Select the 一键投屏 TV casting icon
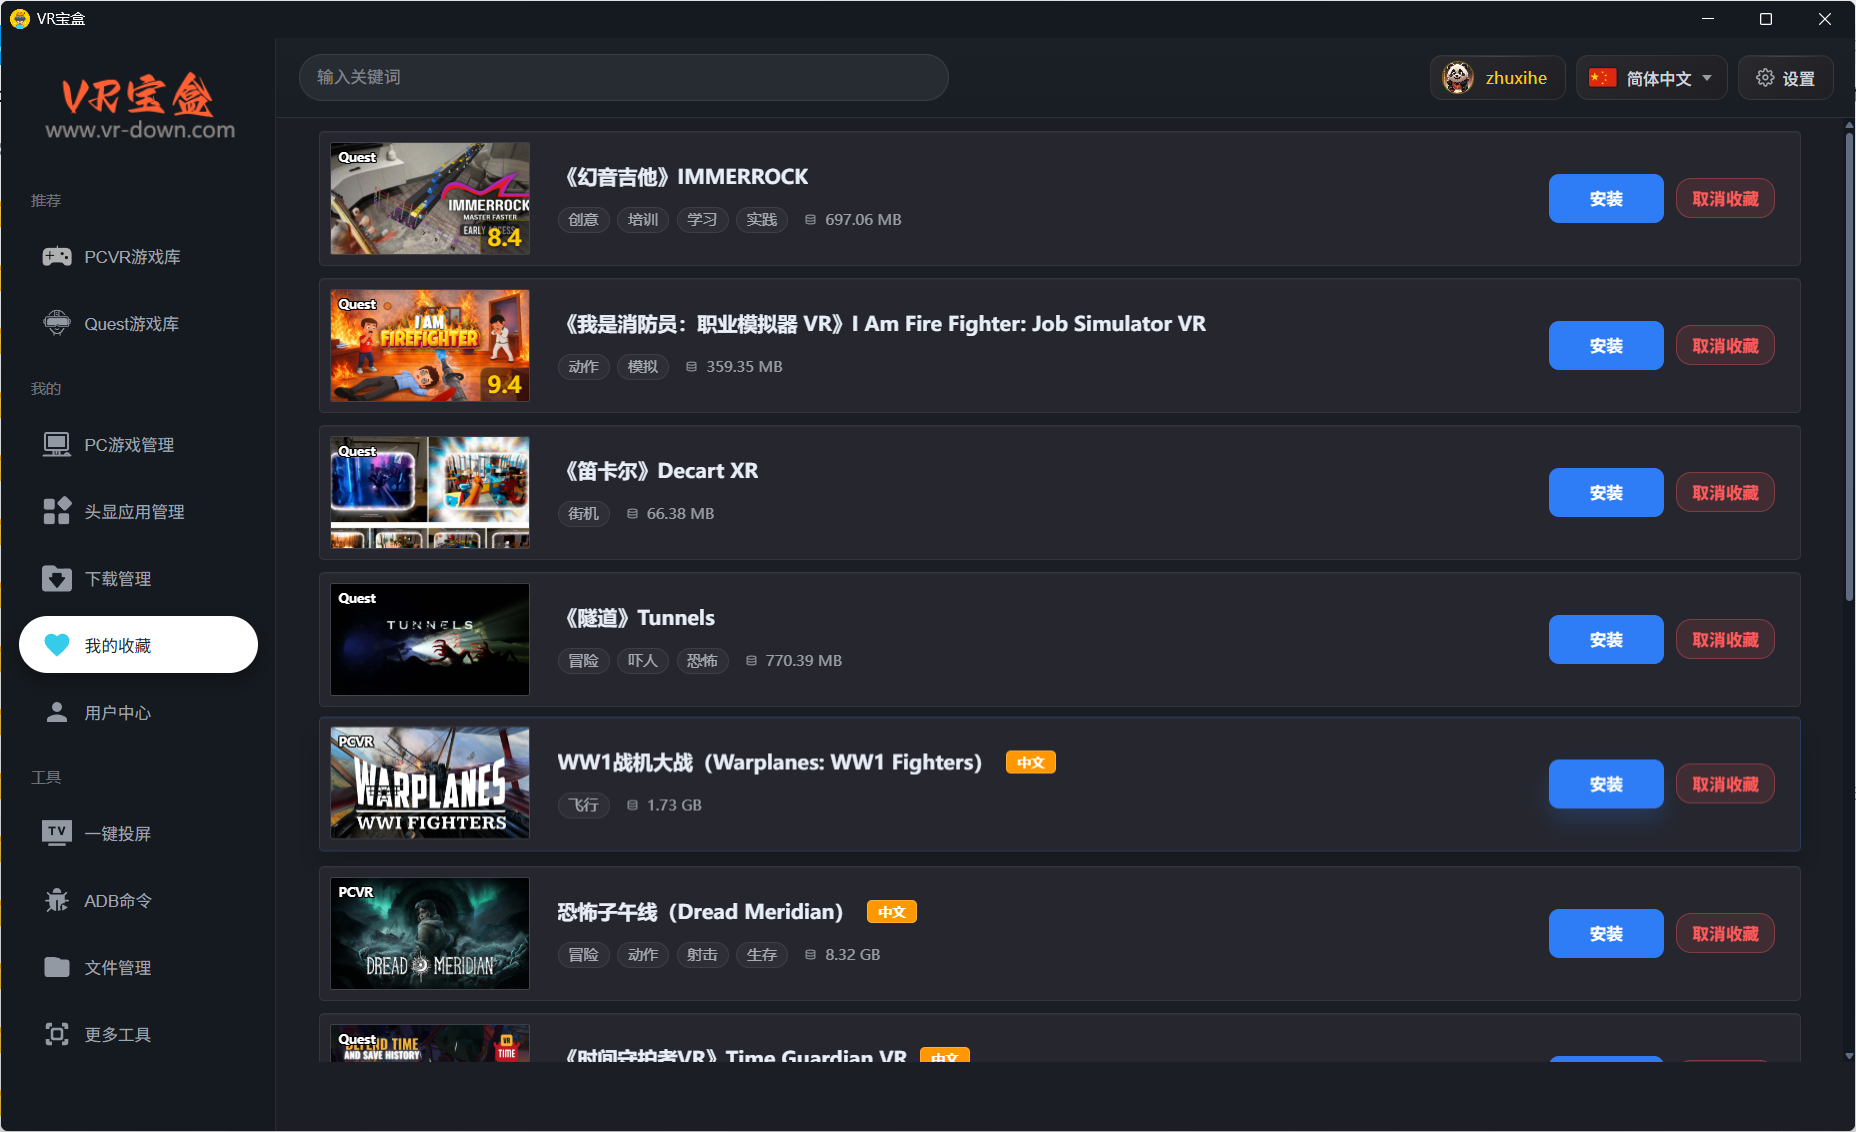The image size is (1856, 1132). [x=57, y=832]
